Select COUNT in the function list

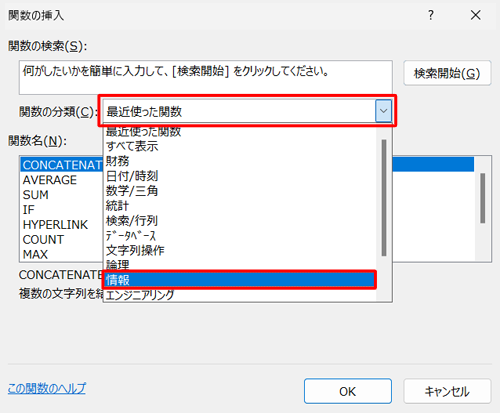coord(62,240)
